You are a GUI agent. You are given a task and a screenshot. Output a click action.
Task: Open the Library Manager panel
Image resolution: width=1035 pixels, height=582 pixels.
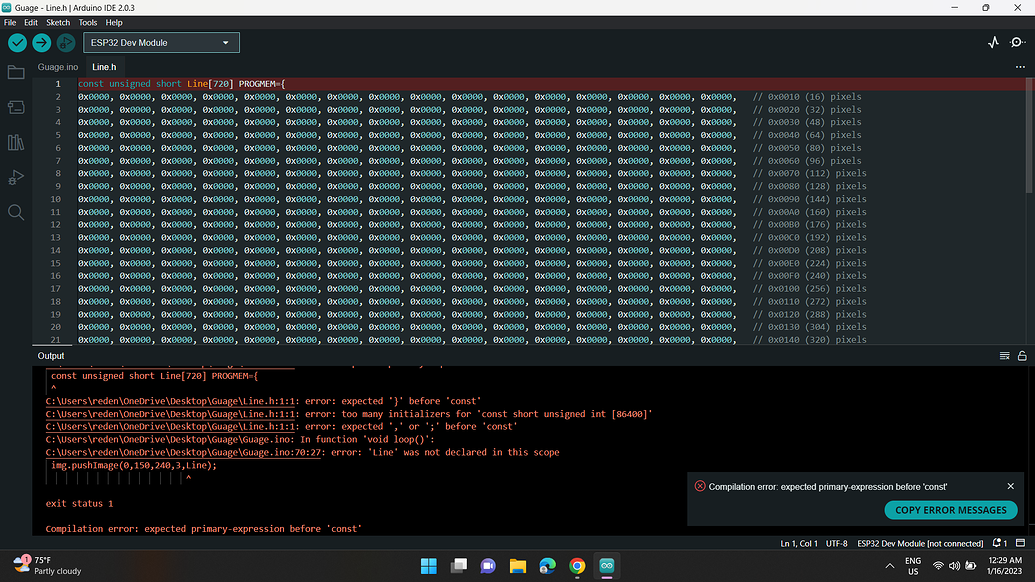15,142
